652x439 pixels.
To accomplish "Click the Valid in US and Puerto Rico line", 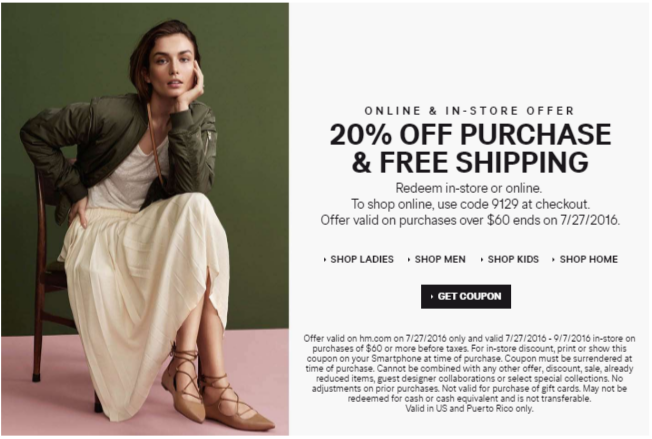I will pyautogui.click(x=469, y=409).
